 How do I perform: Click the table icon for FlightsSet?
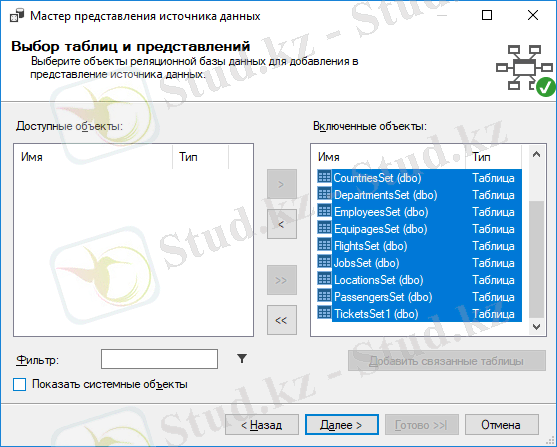324,246
